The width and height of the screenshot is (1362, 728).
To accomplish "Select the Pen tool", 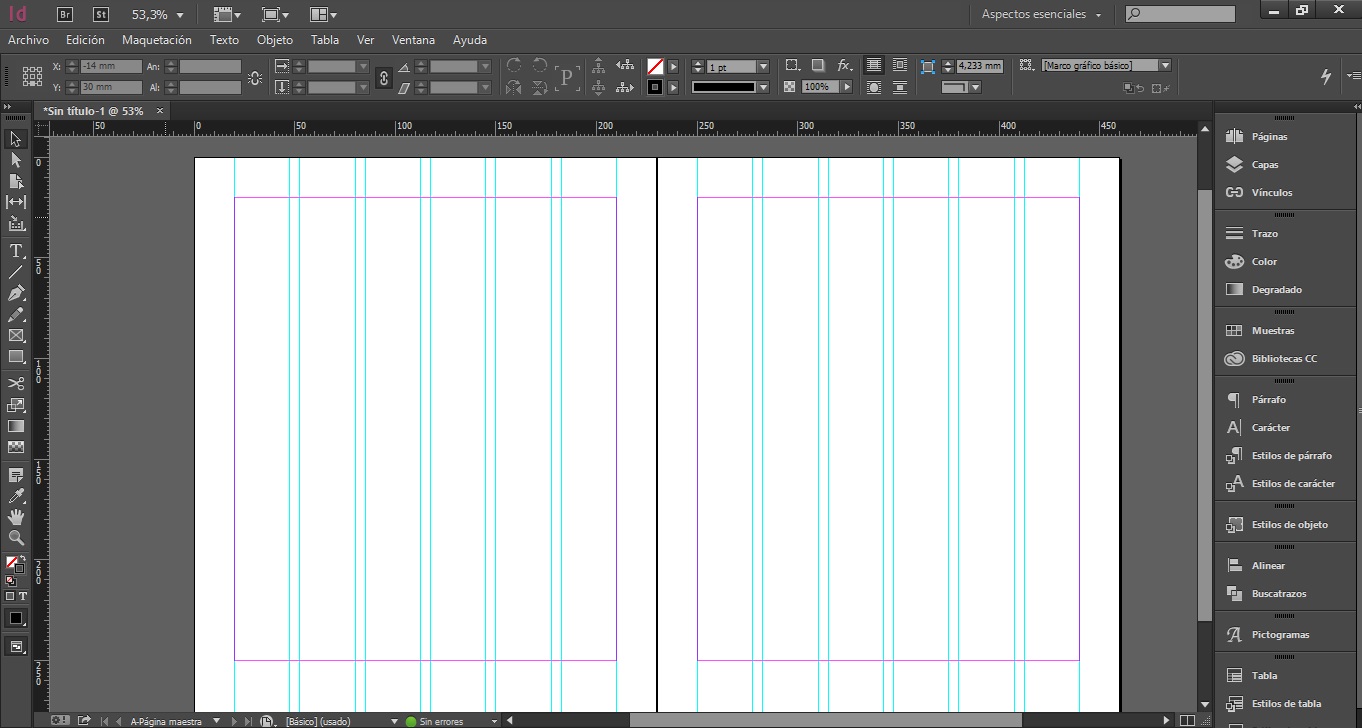I will (16, 293).
